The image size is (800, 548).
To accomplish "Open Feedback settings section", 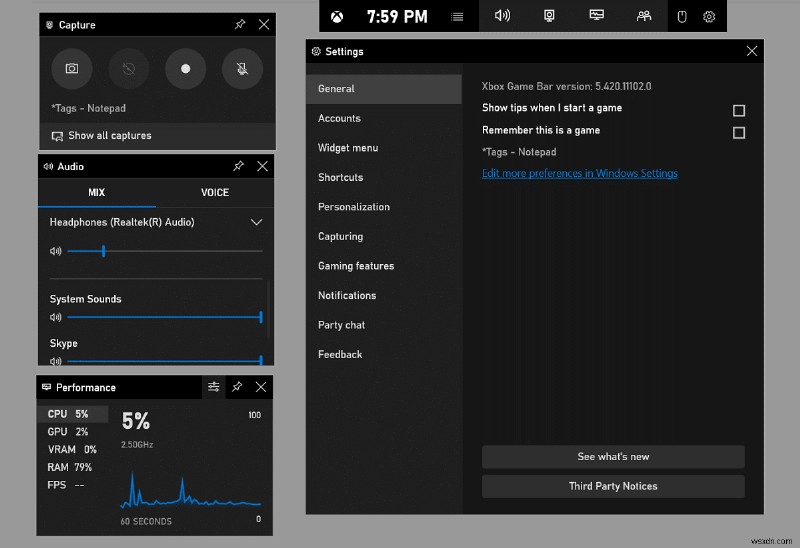I will 384,355.
